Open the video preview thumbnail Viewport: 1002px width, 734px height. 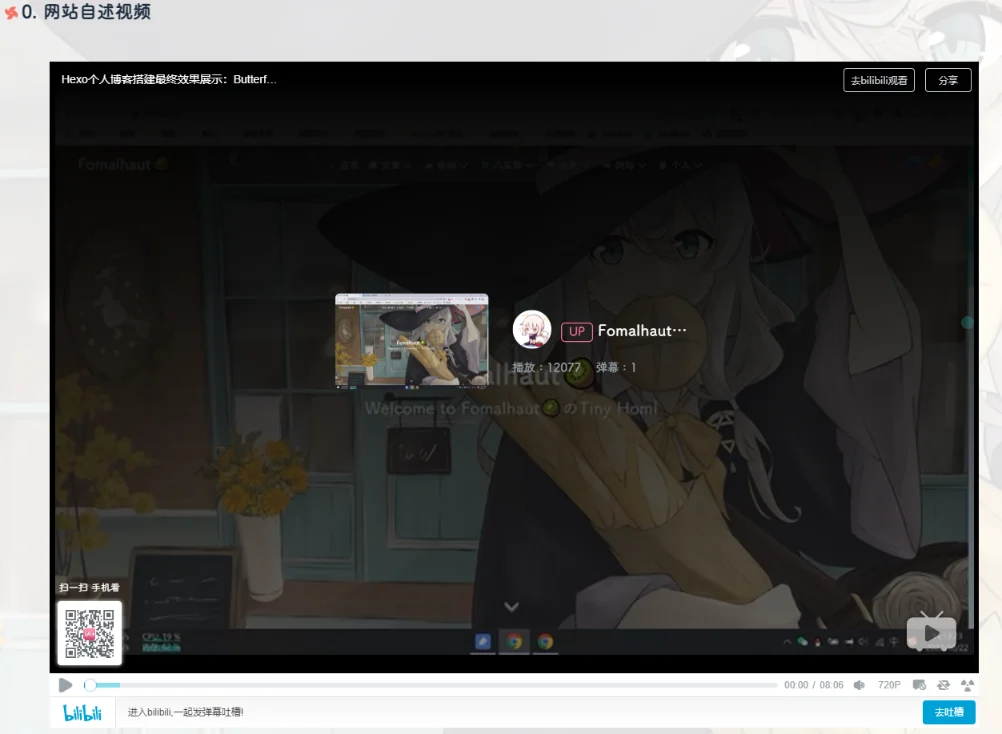click(411, 340)
